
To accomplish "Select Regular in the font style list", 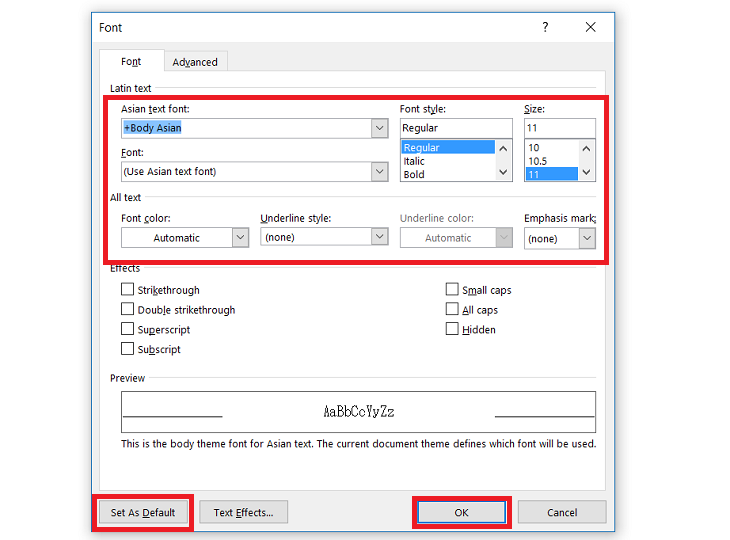I will tap(447, 147).
